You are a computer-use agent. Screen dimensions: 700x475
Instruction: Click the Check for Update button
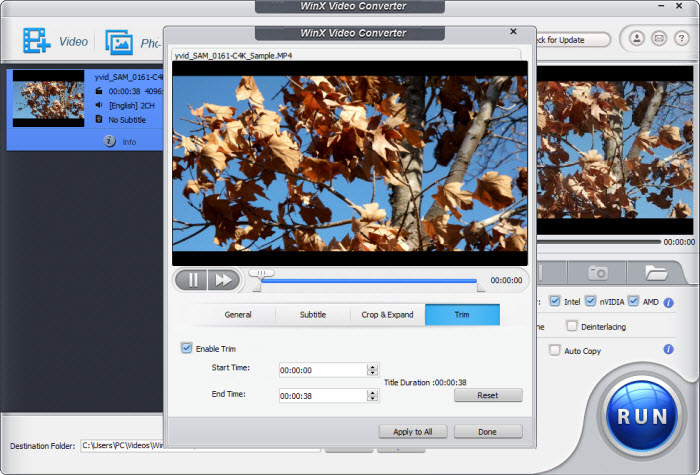(573, 40)
